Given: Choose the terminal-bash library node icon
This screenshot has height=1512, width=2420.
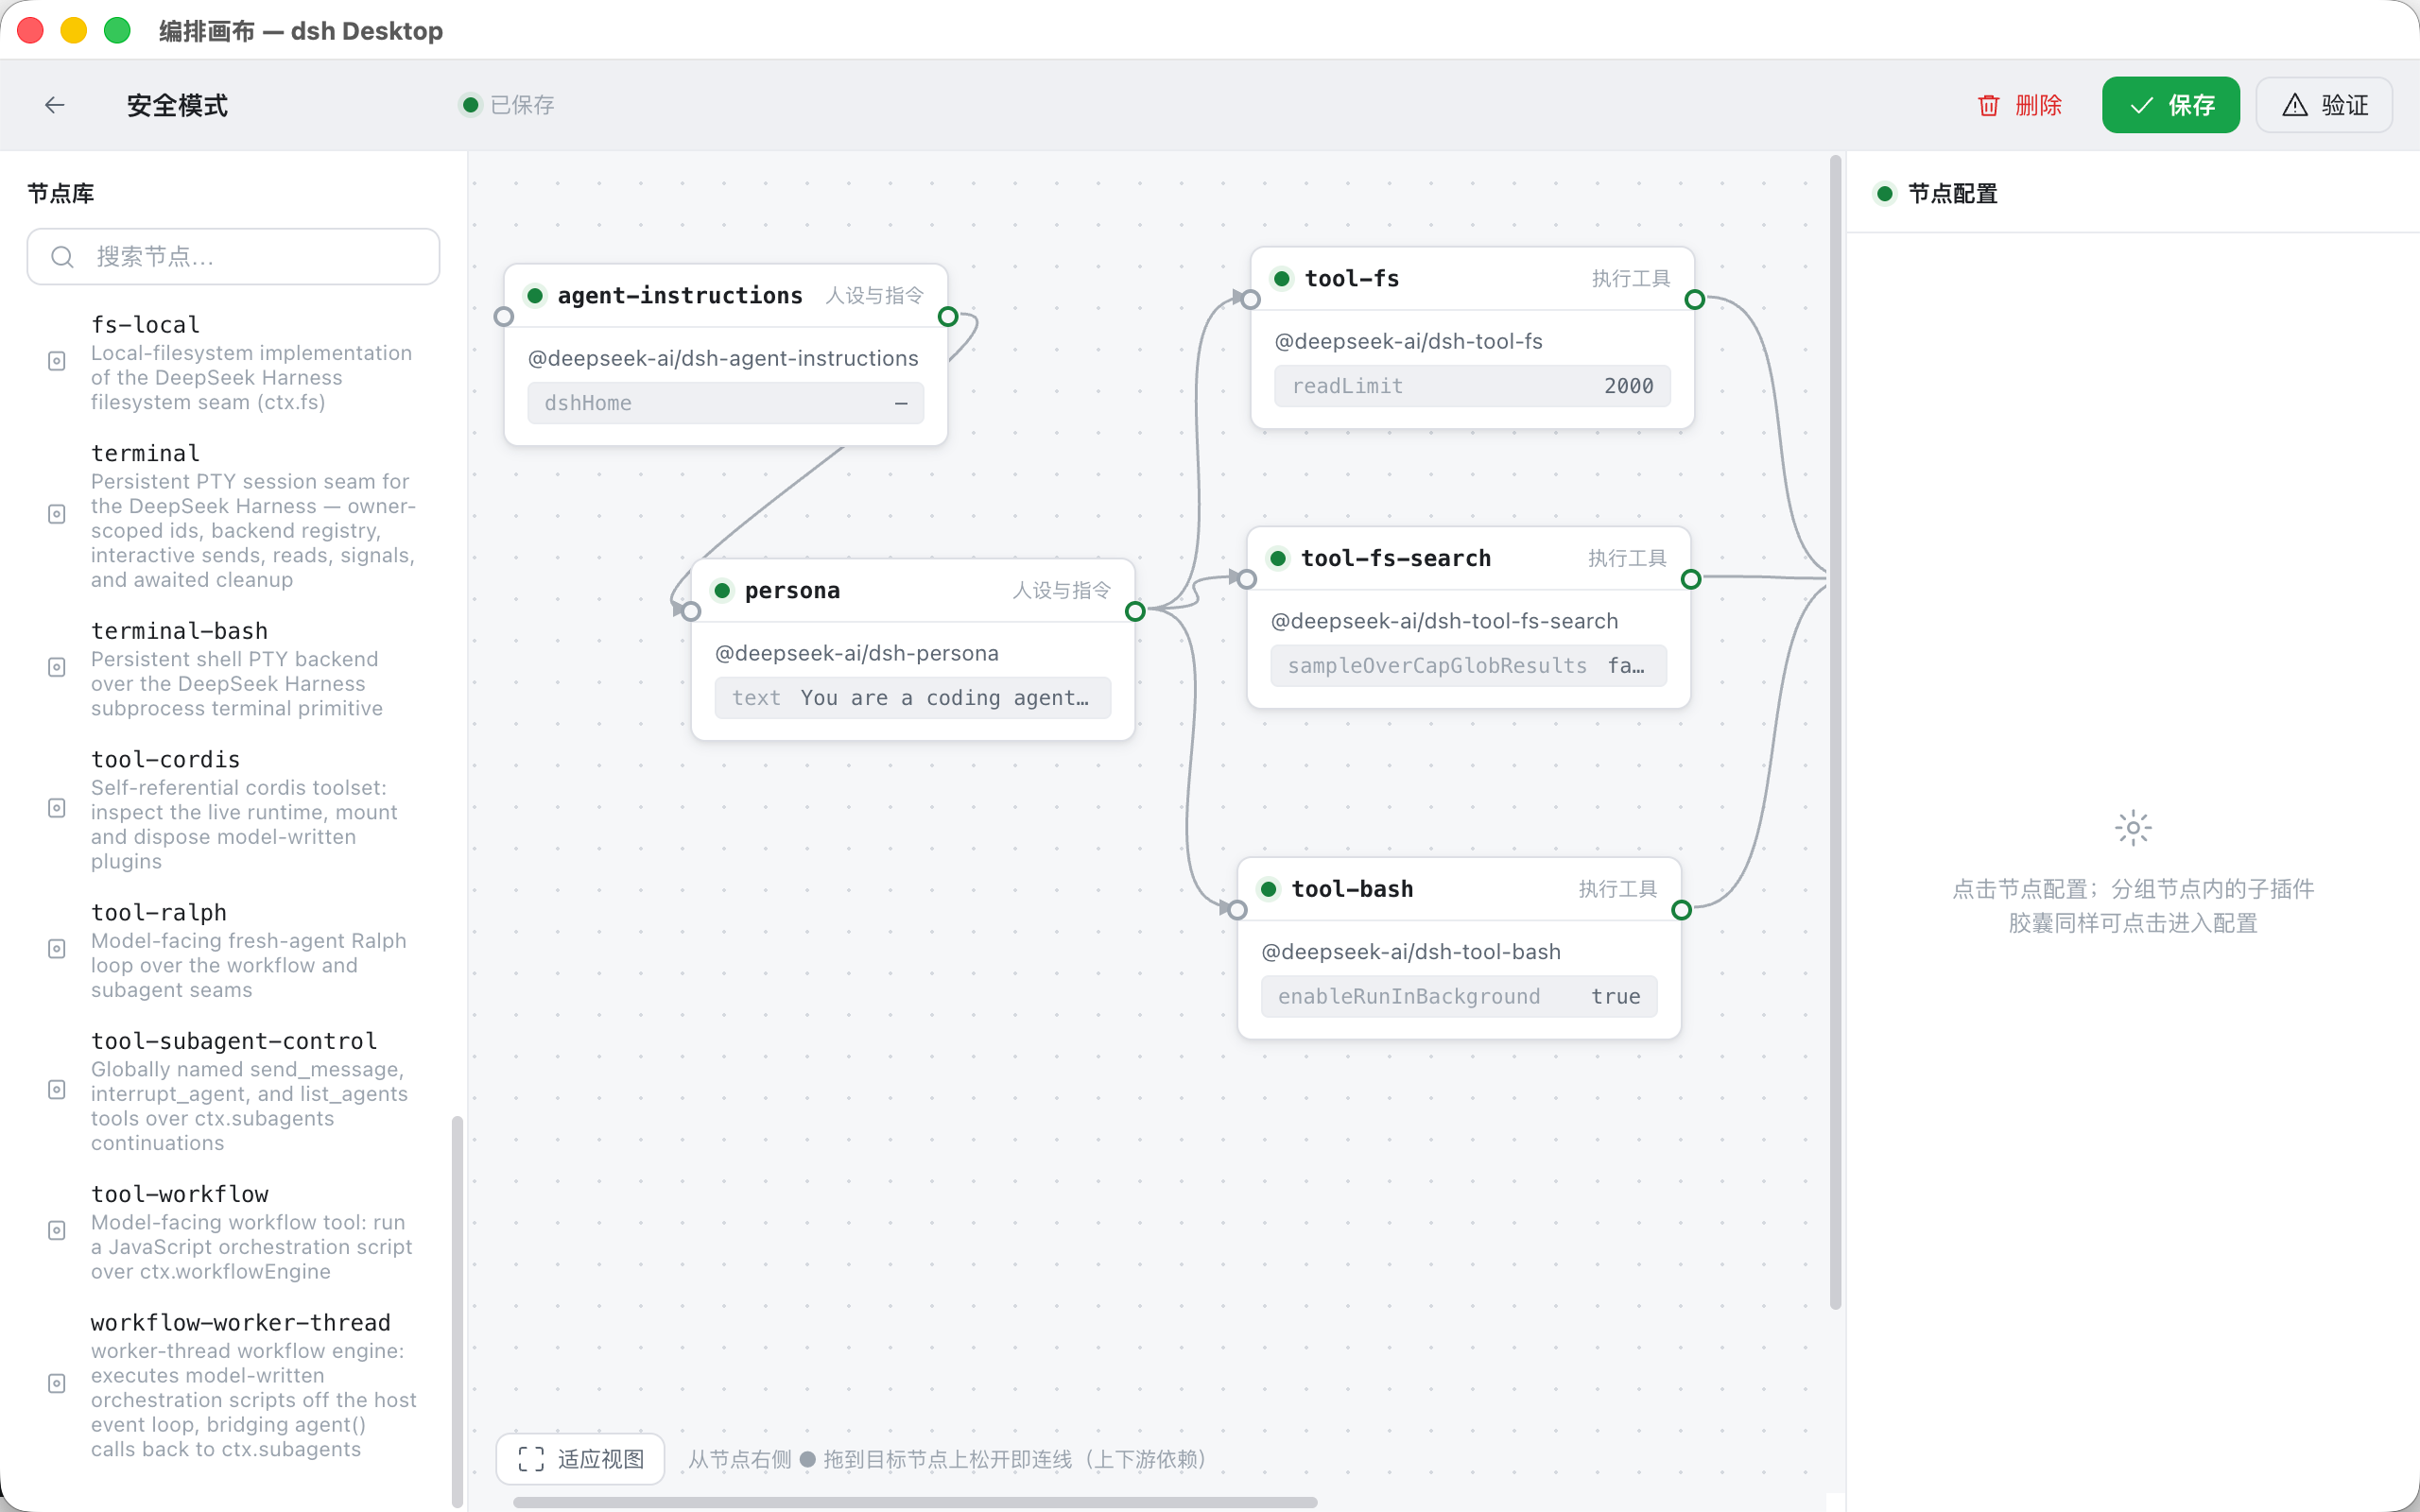Looking at the screenshot, I should [x=57, y=667].
